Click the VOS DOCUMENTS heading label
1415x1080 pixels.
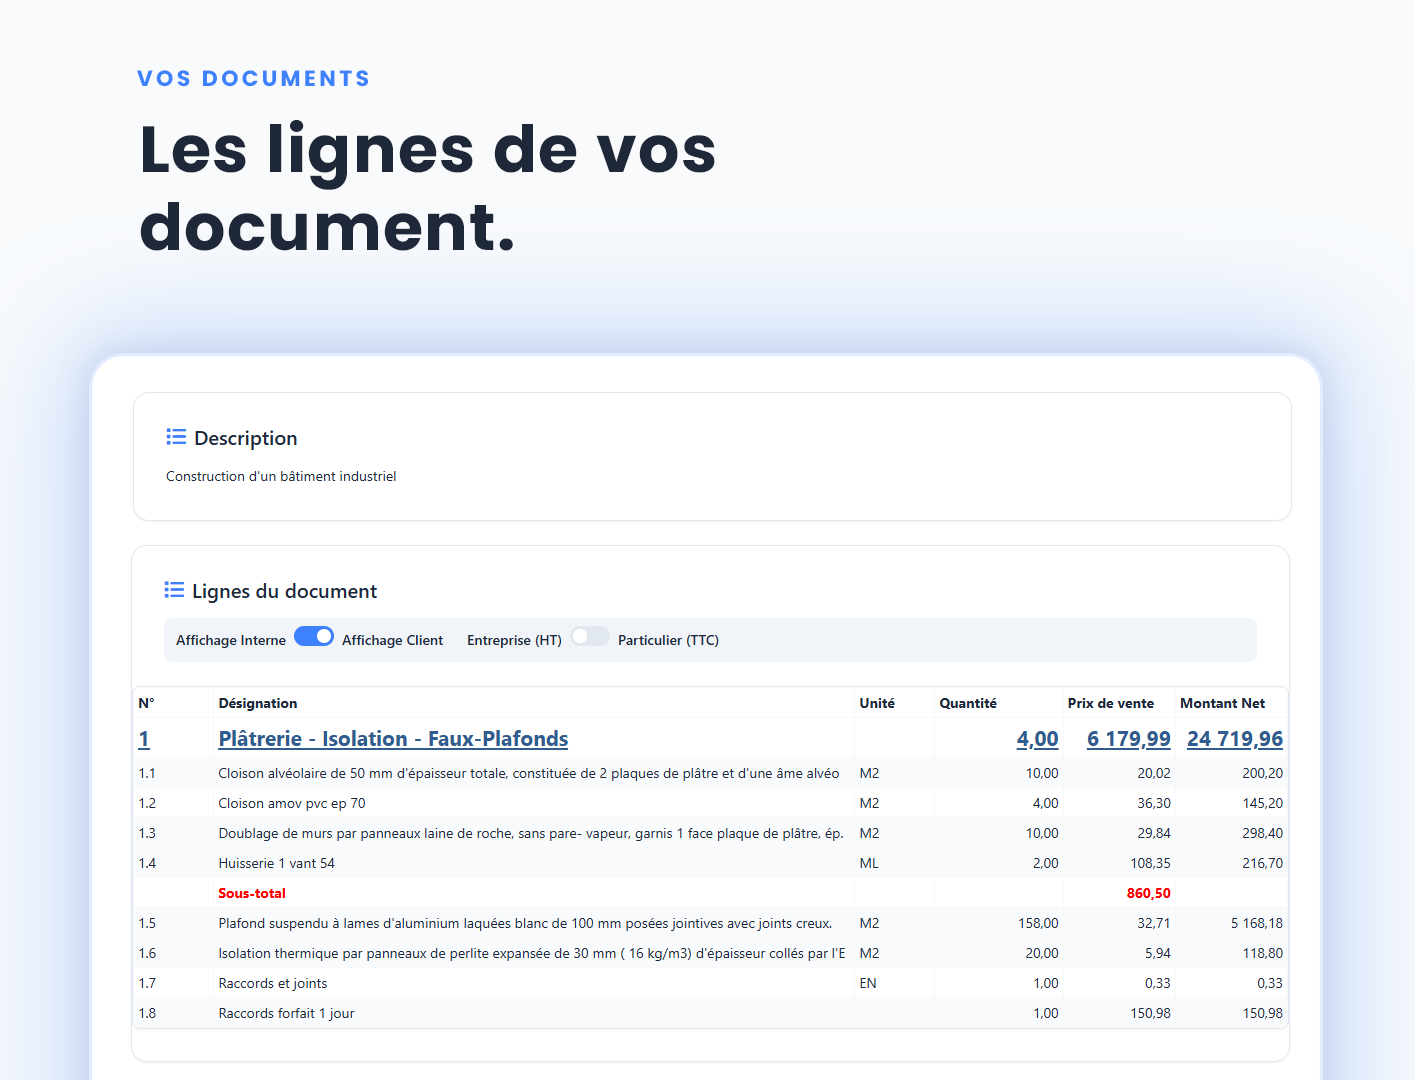point(253,77)
